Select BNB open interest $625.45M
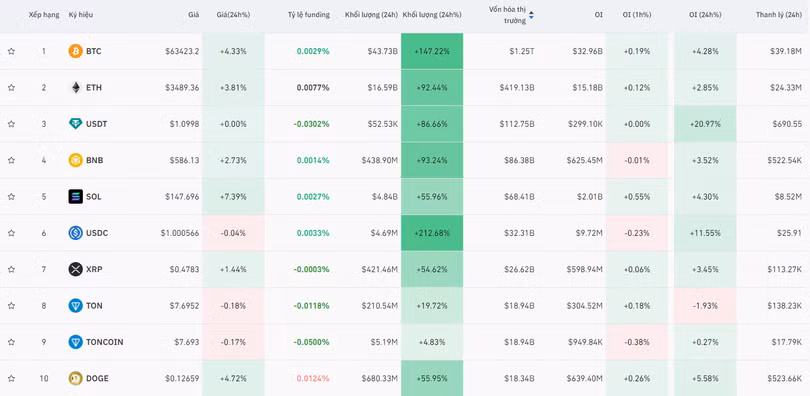The image size is (810, 396). click(x=584, y=160)
